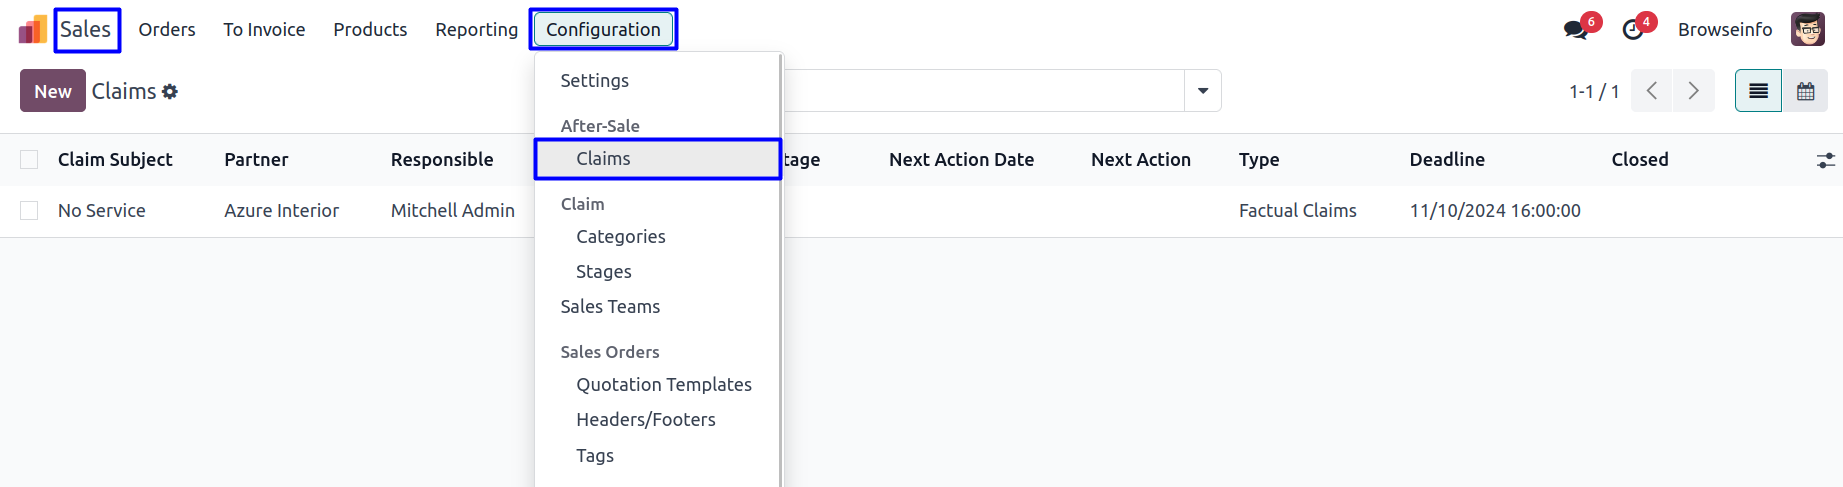Open the activities clock icon
The height and width of the screenshot is (487, 1843).
pyautogui.click(x=1633, y=30)
